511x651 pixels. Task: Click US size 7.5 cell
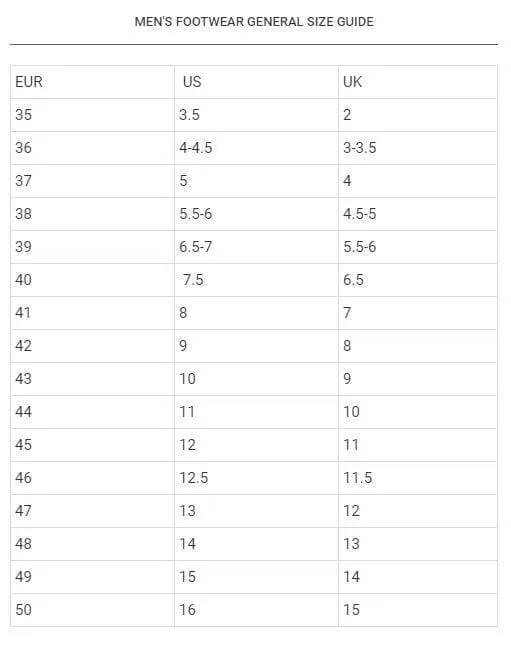(256, 280)
